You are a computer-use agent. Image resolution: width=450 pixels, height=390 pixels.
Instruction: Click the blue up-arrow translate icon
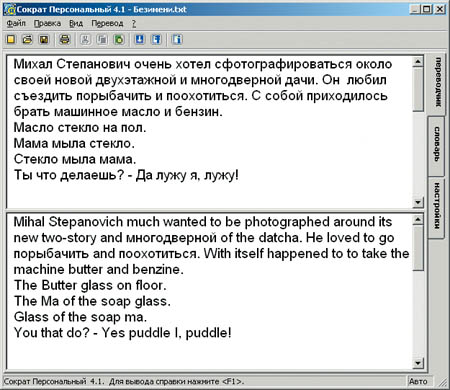coord(156,40)
